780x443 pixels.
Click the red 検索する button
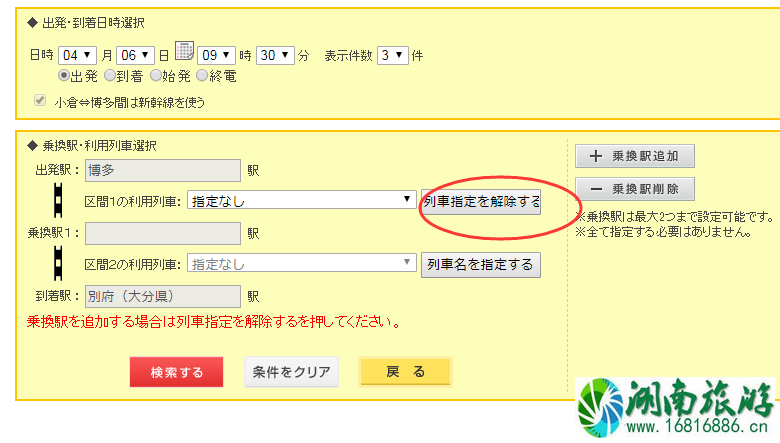pyautogui.click(x=176, y=372)
